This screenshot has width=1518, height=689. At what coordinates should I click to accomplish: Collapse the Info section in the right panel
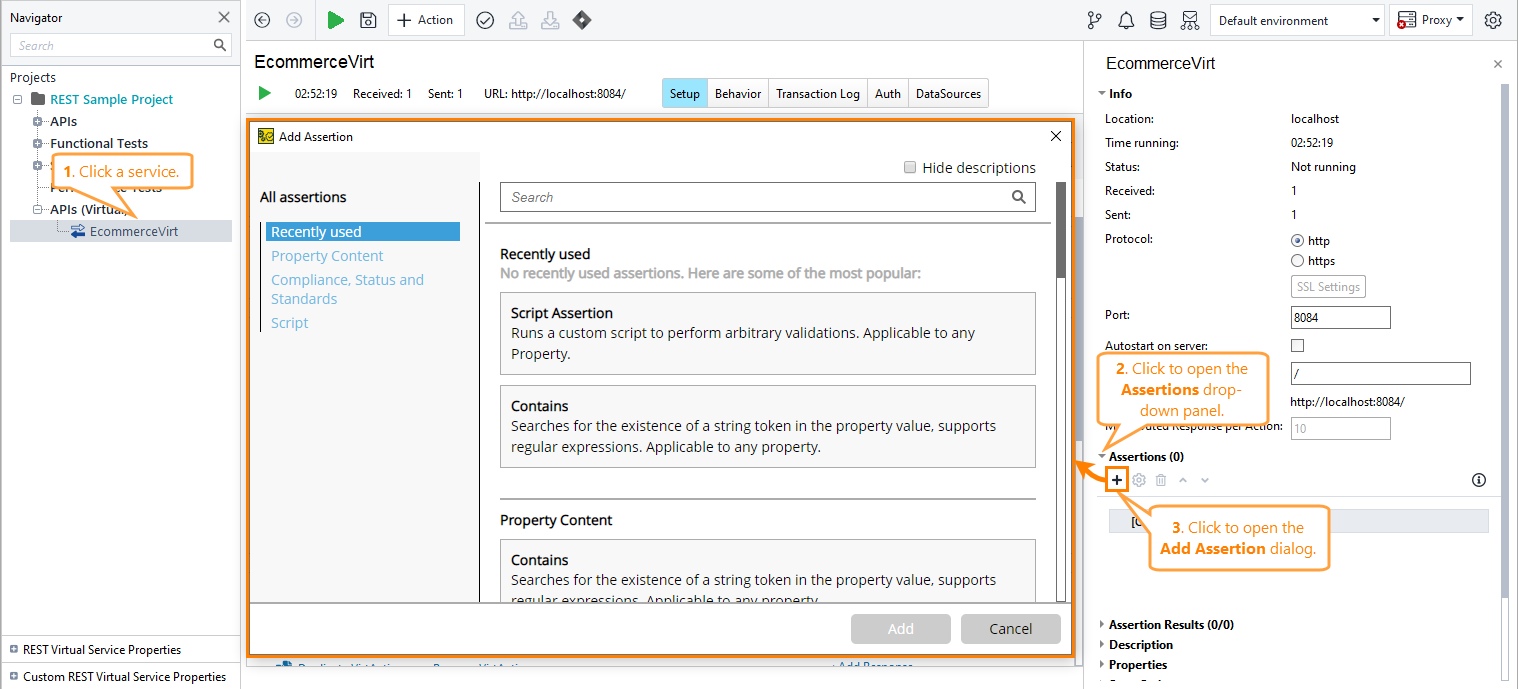1101,93
